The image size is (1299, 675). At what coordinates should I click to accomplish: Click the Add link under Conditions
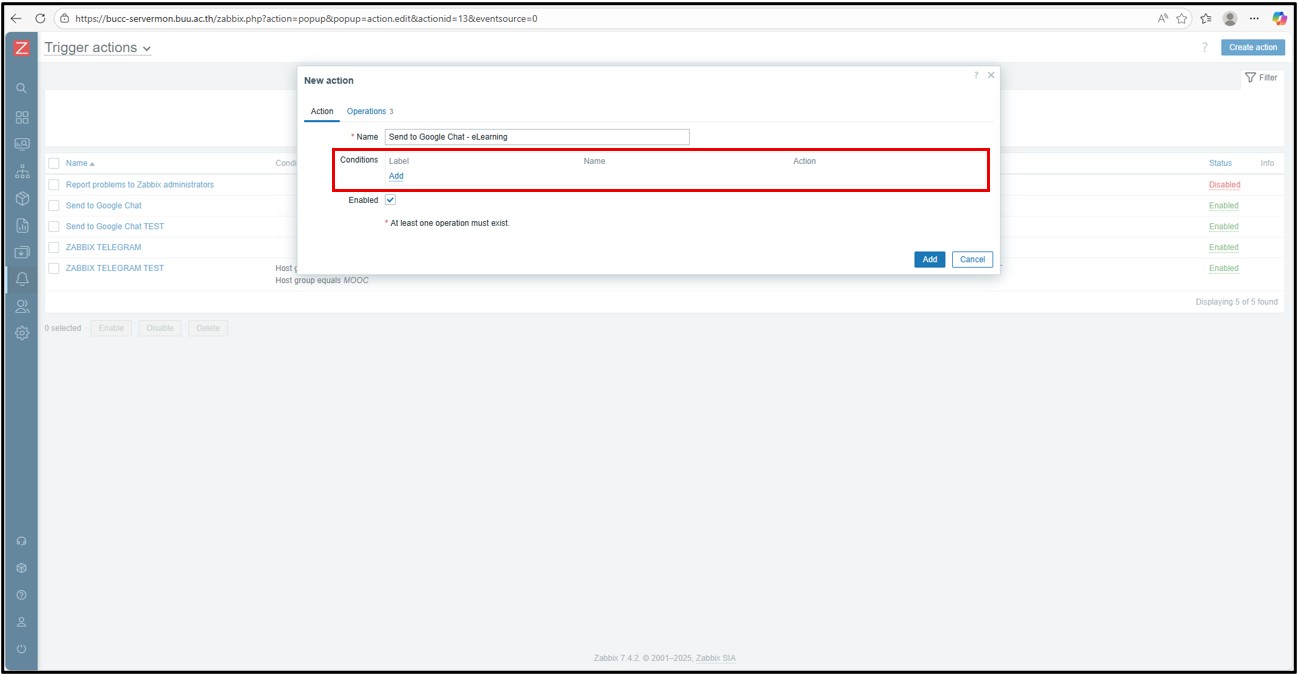(396, 176)
